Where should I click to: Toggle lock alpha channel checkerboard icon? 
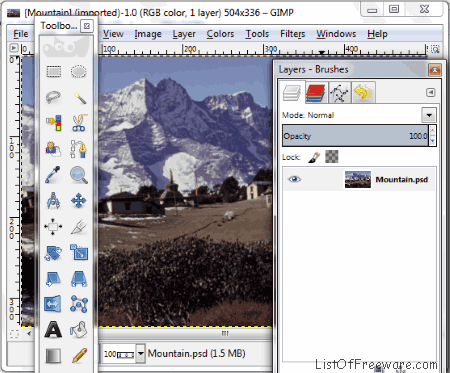coord(332,157)
